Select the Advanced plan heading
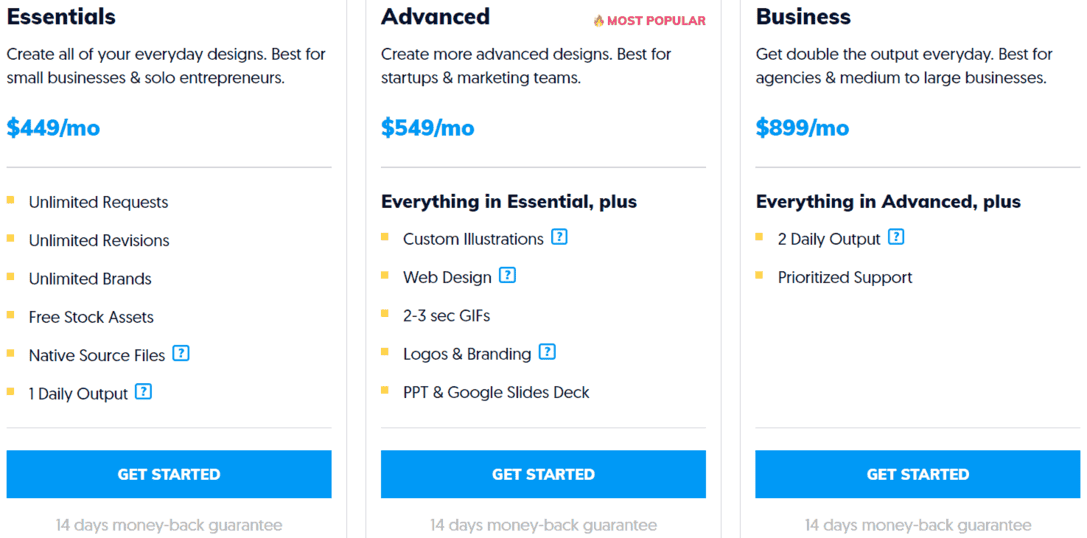 point(435,16)
